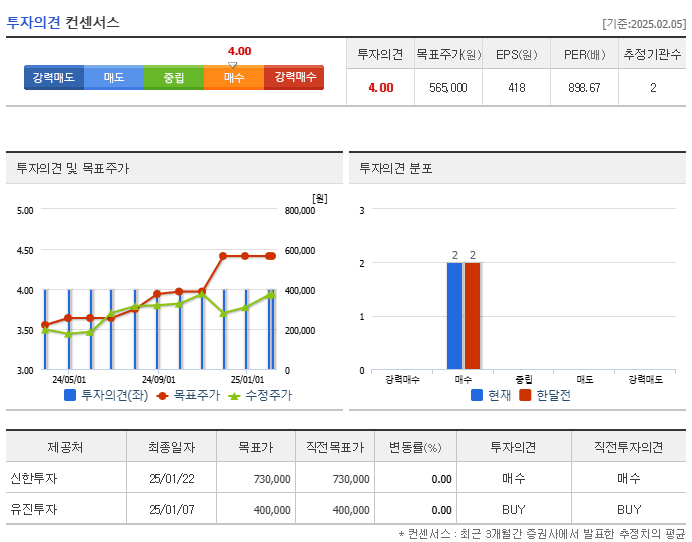692x542 pixels.
Task: Click the red 목표주가 legend marker
Action: (x=162, y=396)
